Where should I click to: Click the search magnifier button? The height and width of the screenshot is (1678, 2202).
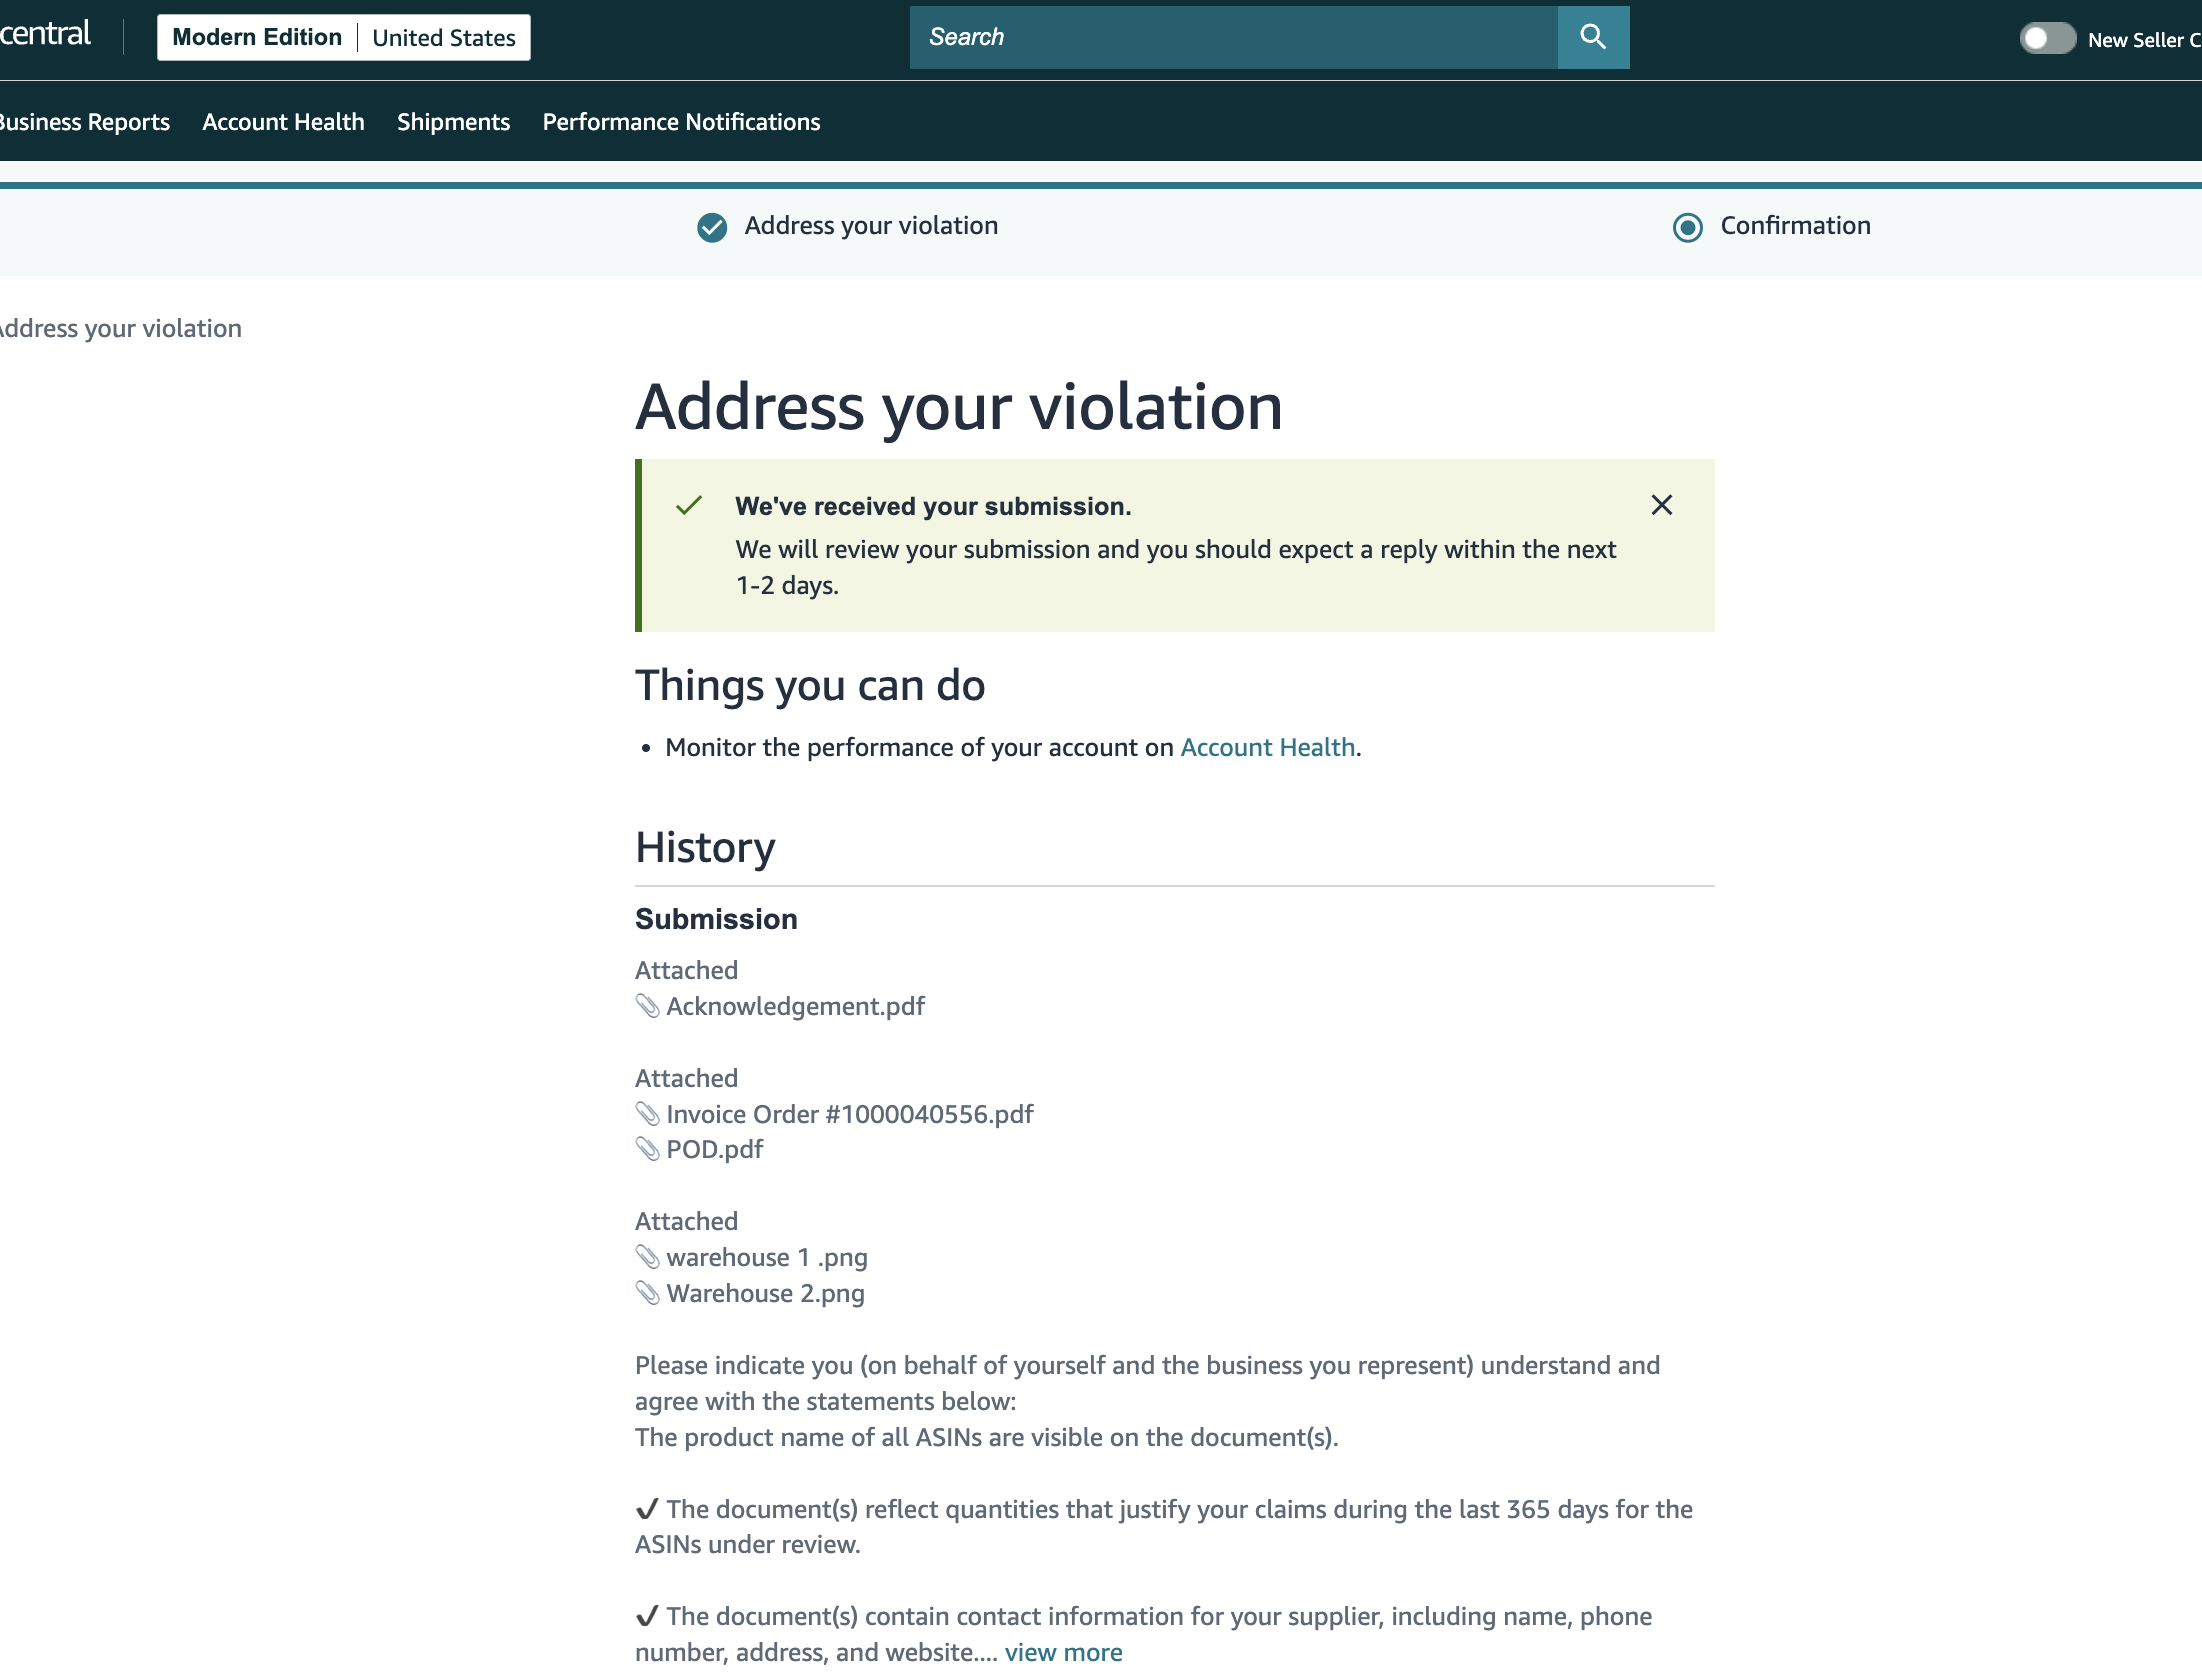[1593, 37]
